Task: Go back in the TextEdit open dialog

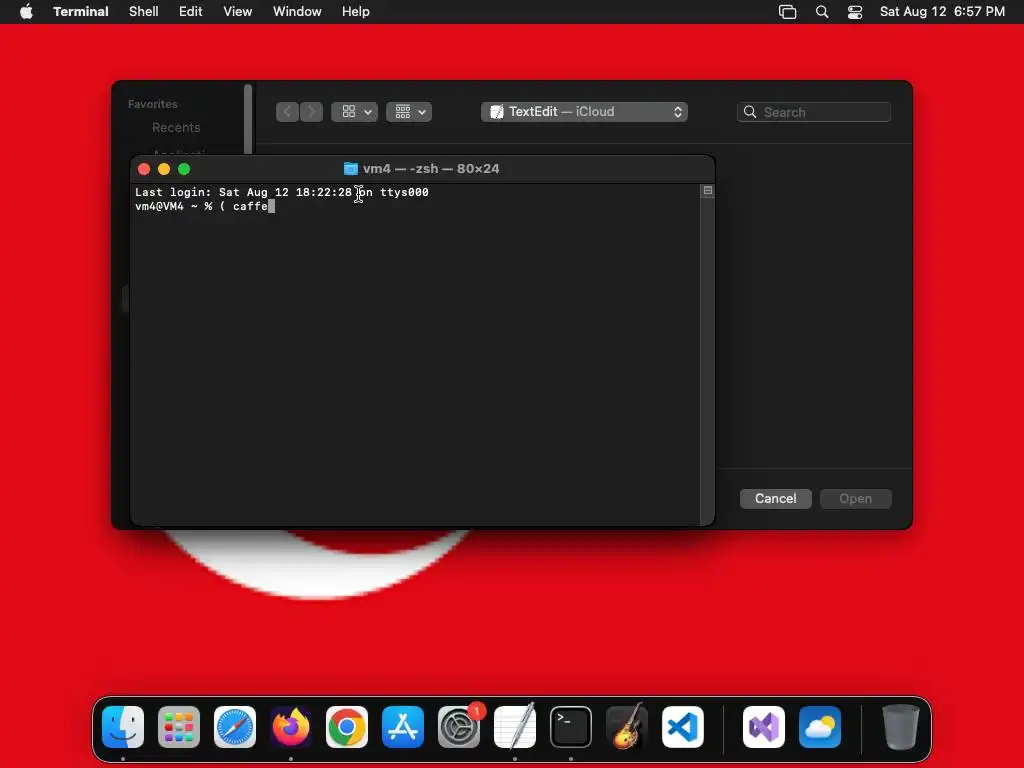Action: [287, 112]
